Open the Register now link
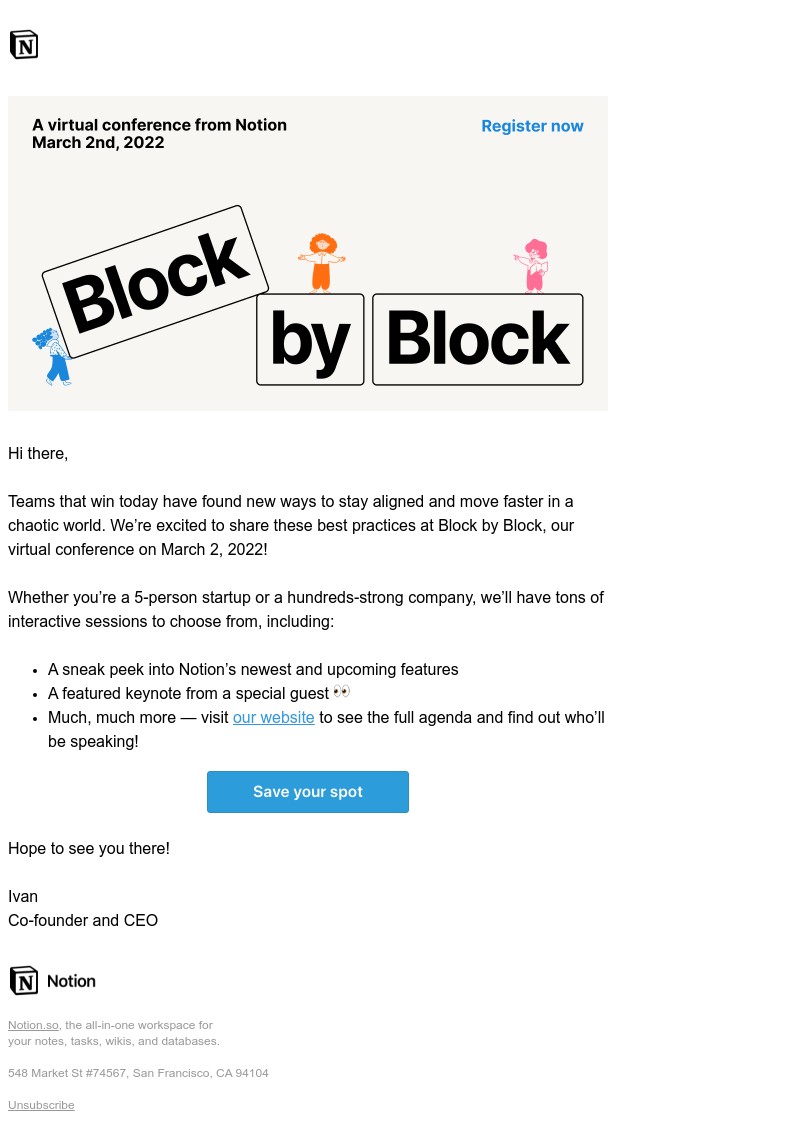Screen dimensions: 800x1121 pyautogui.click(x=532, y=126)
